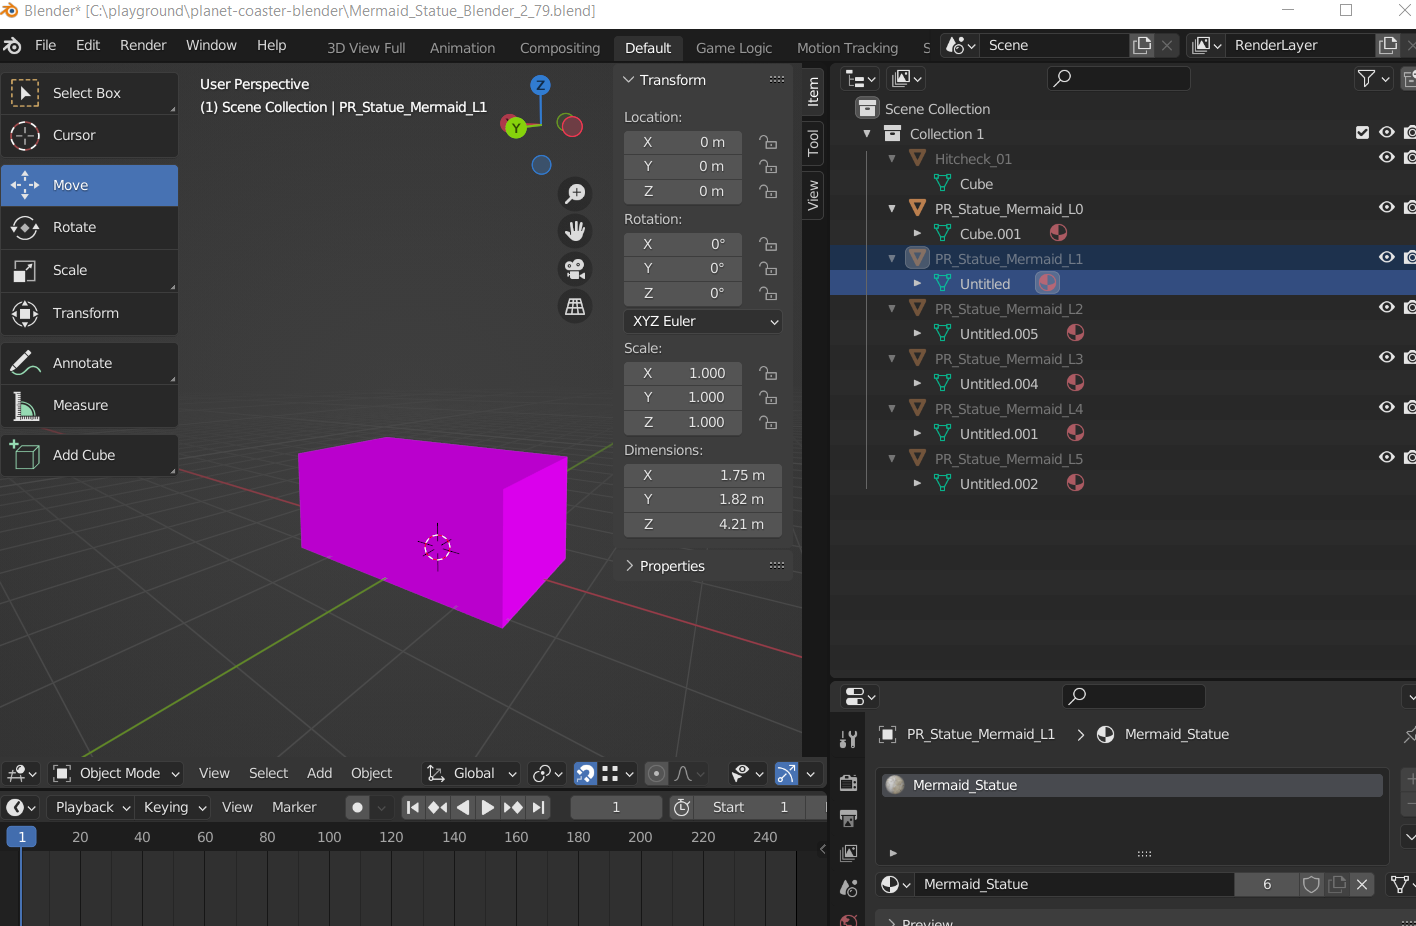Click the fake user shield icon

[x=1311, y=884]
